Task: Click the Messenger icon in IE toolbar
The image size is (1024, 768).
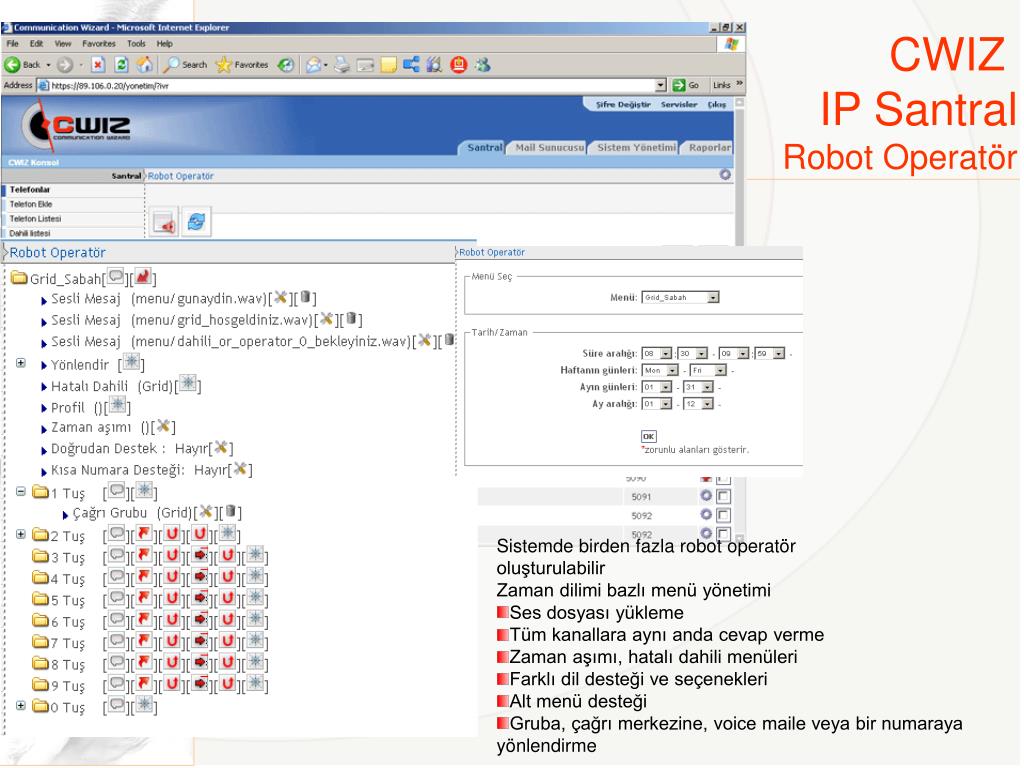Action: click(x=483, y=65)
